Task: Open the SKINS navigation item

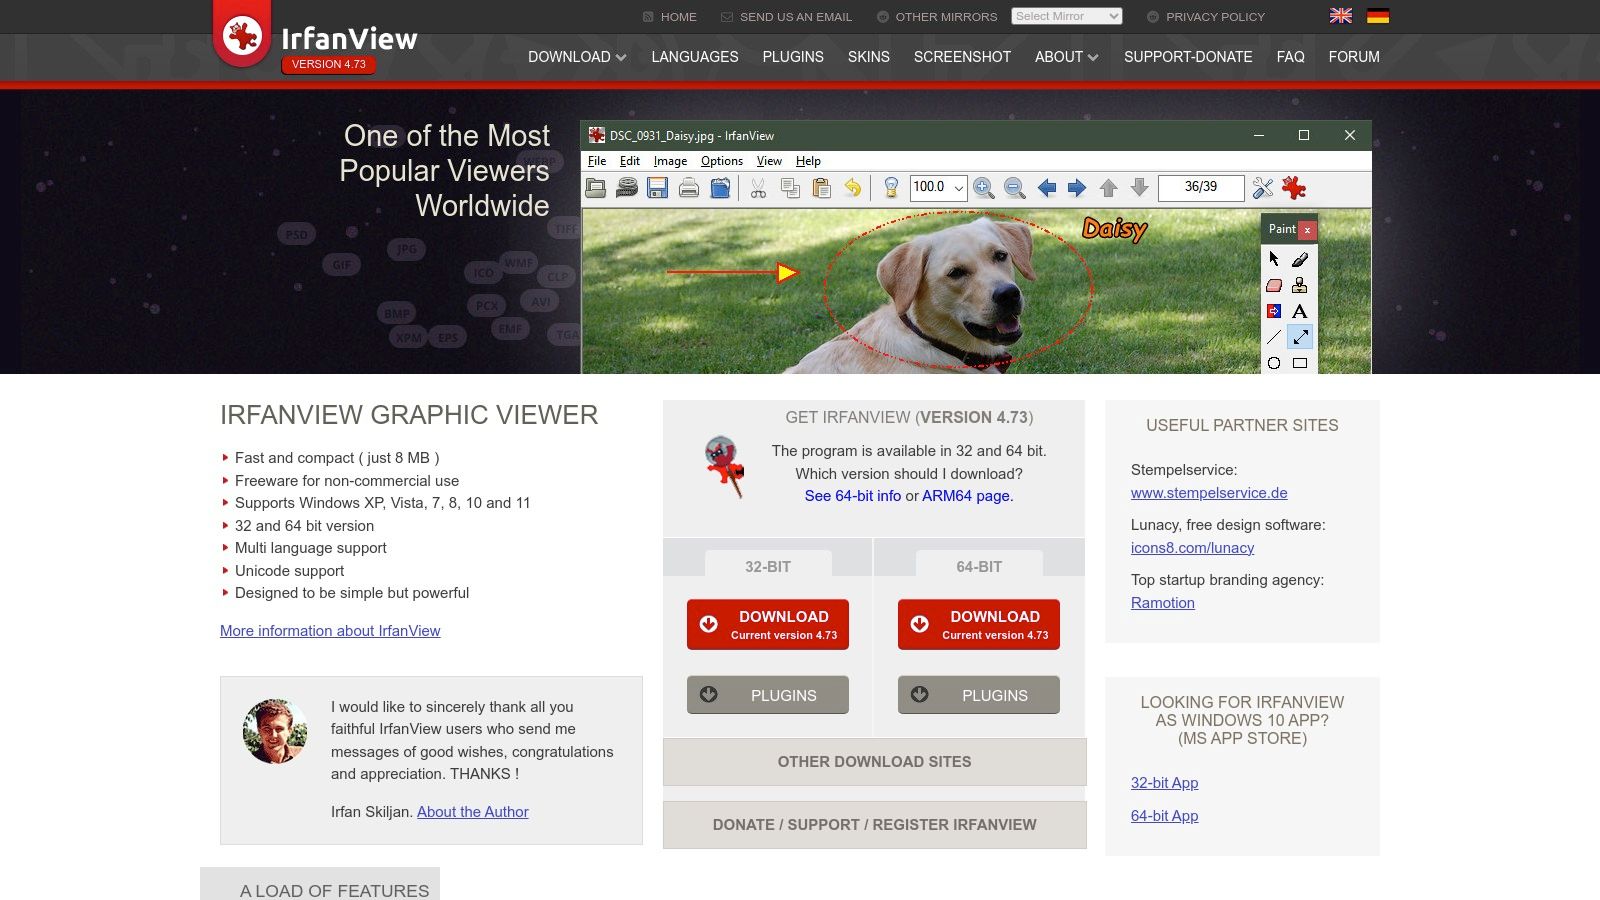Action: pyautogui.click(x=868, y=57)
